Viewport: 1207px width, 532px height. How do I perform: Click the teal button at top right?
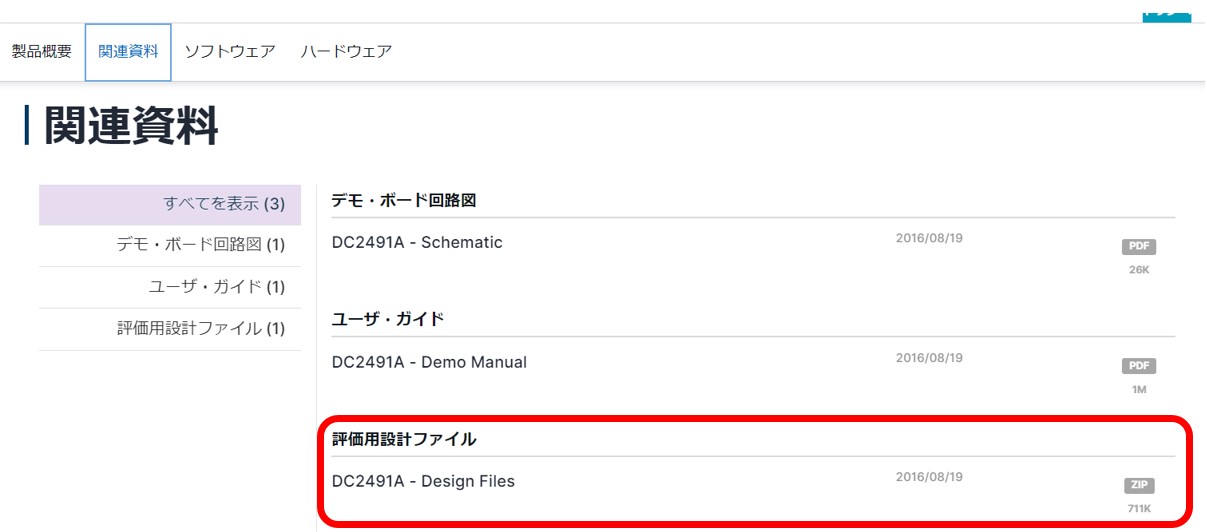(x=1166, y=12)
